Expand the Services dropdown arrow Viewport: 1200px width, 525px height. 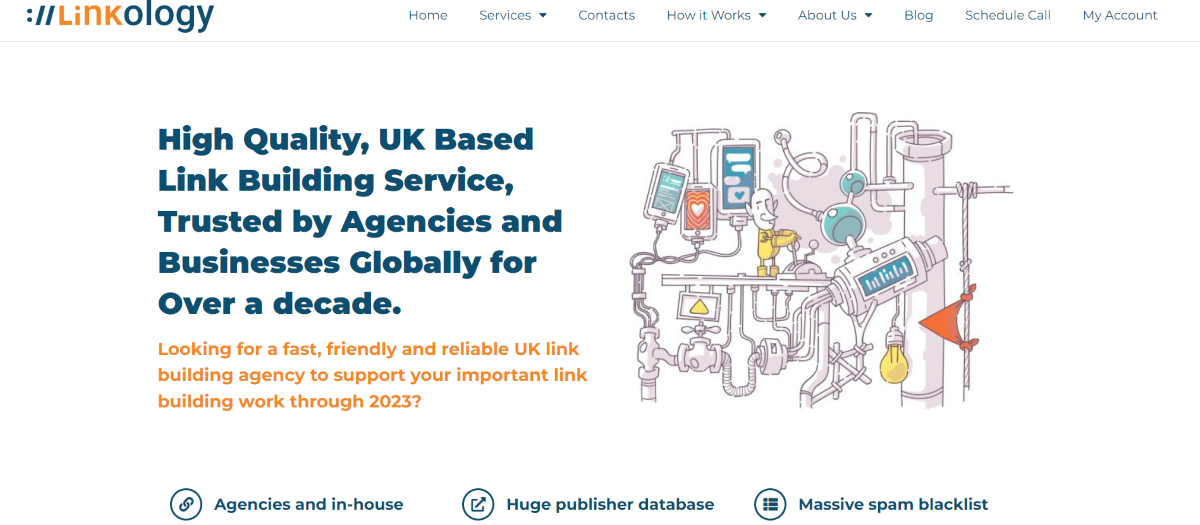tap(543, 16)
